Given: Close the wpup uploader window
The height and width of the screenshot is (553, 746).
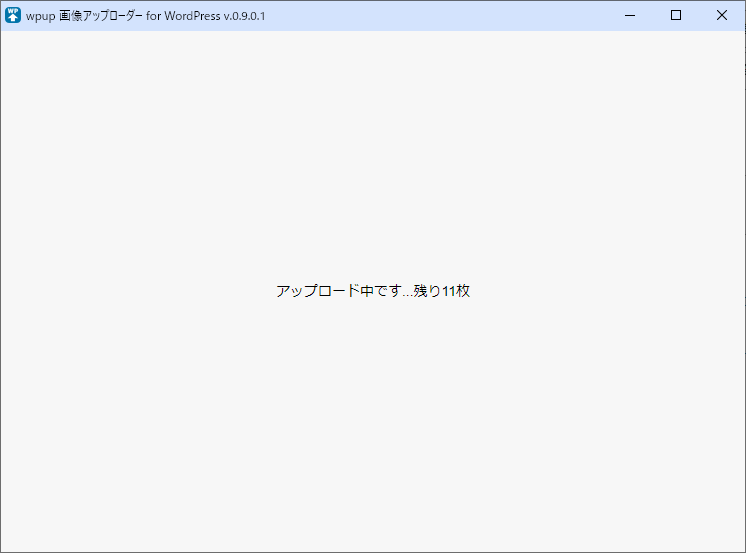Looking at the screenshot, I should (722, 15).
